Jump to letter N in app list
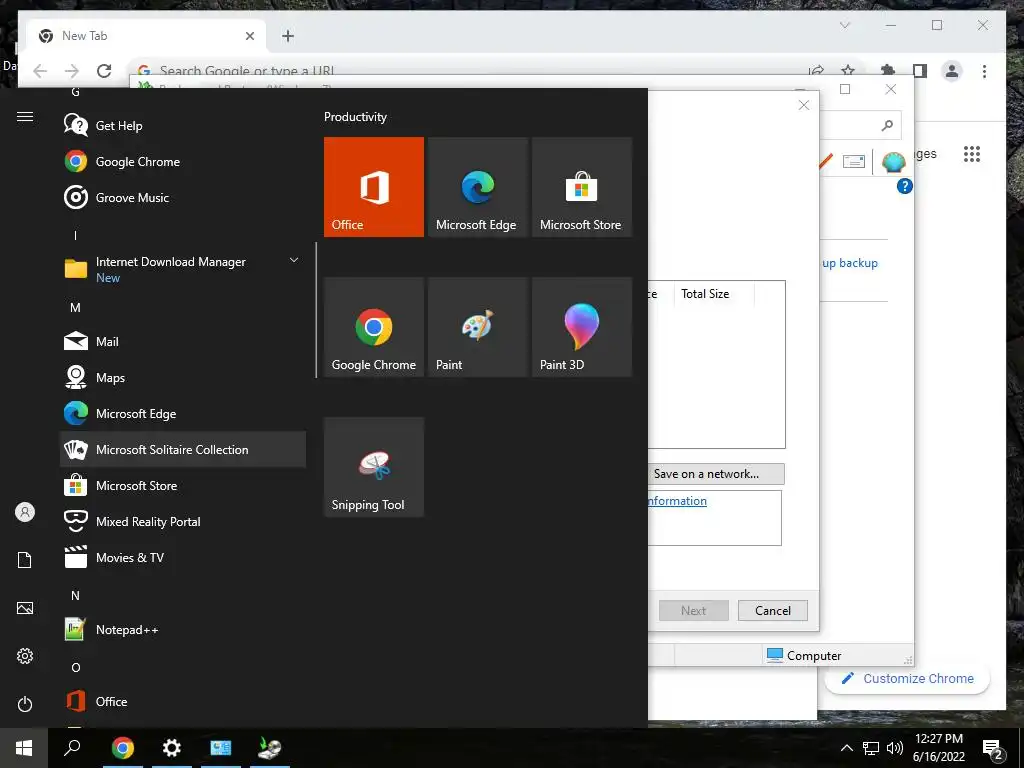Image resolution: width=1024 pixels, height=768 pixels. [75, 596]
